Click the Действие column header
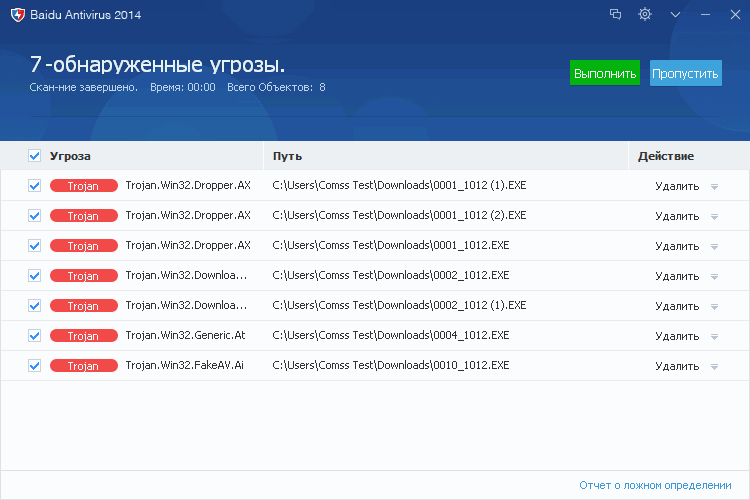This screenshot has height=500, width=750. click(665, 156)
